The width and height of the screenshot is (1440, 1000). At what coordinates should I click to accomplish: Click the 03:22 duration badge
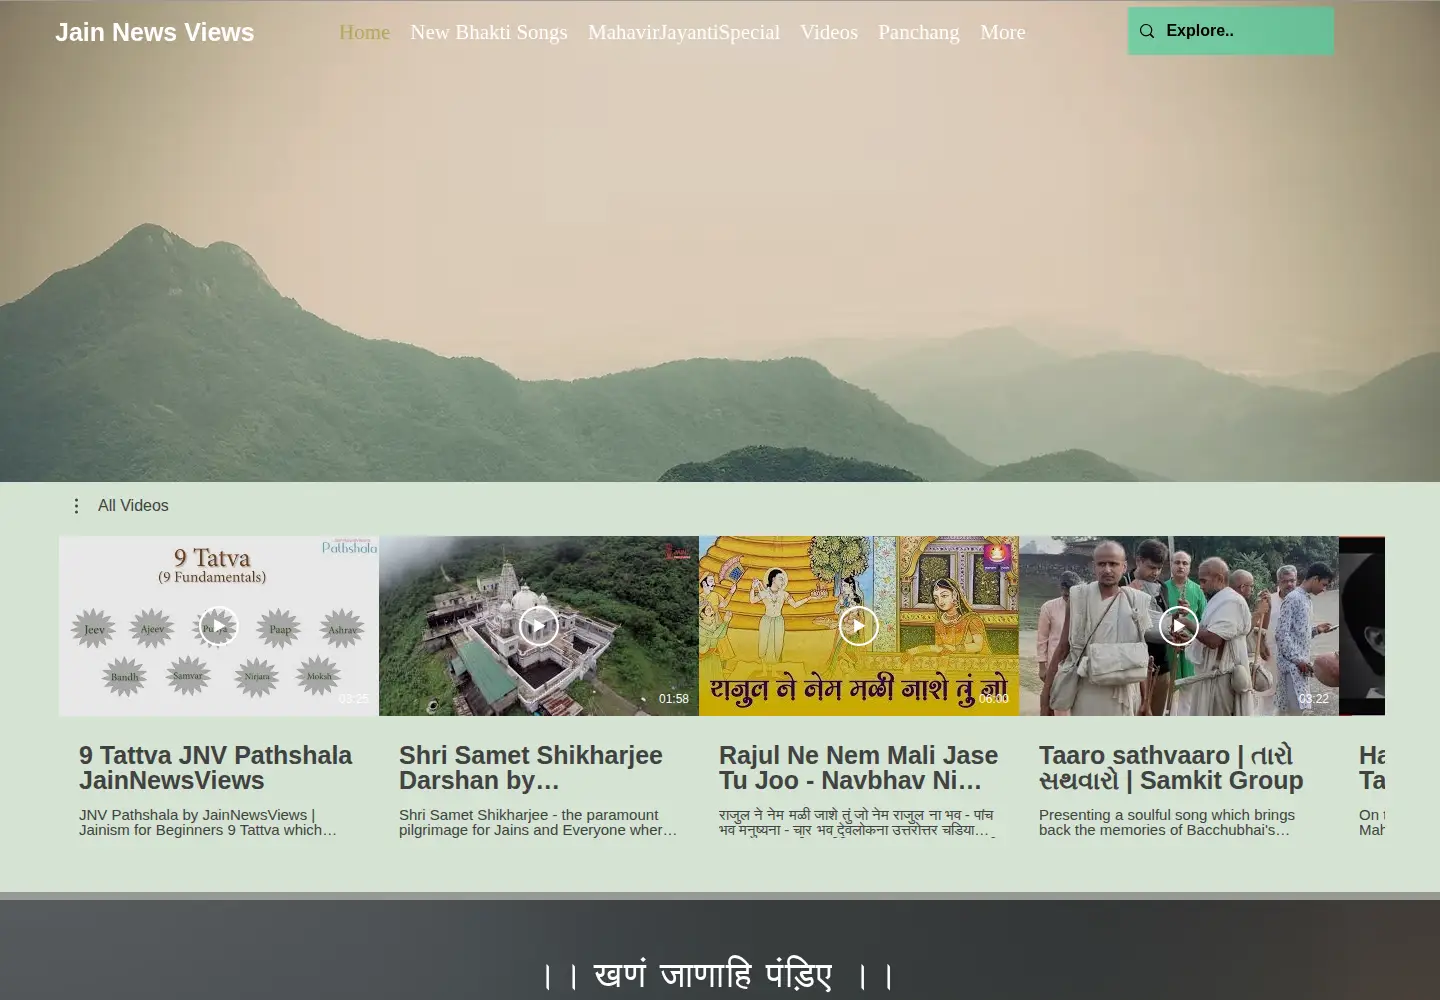coord(1313,699)
